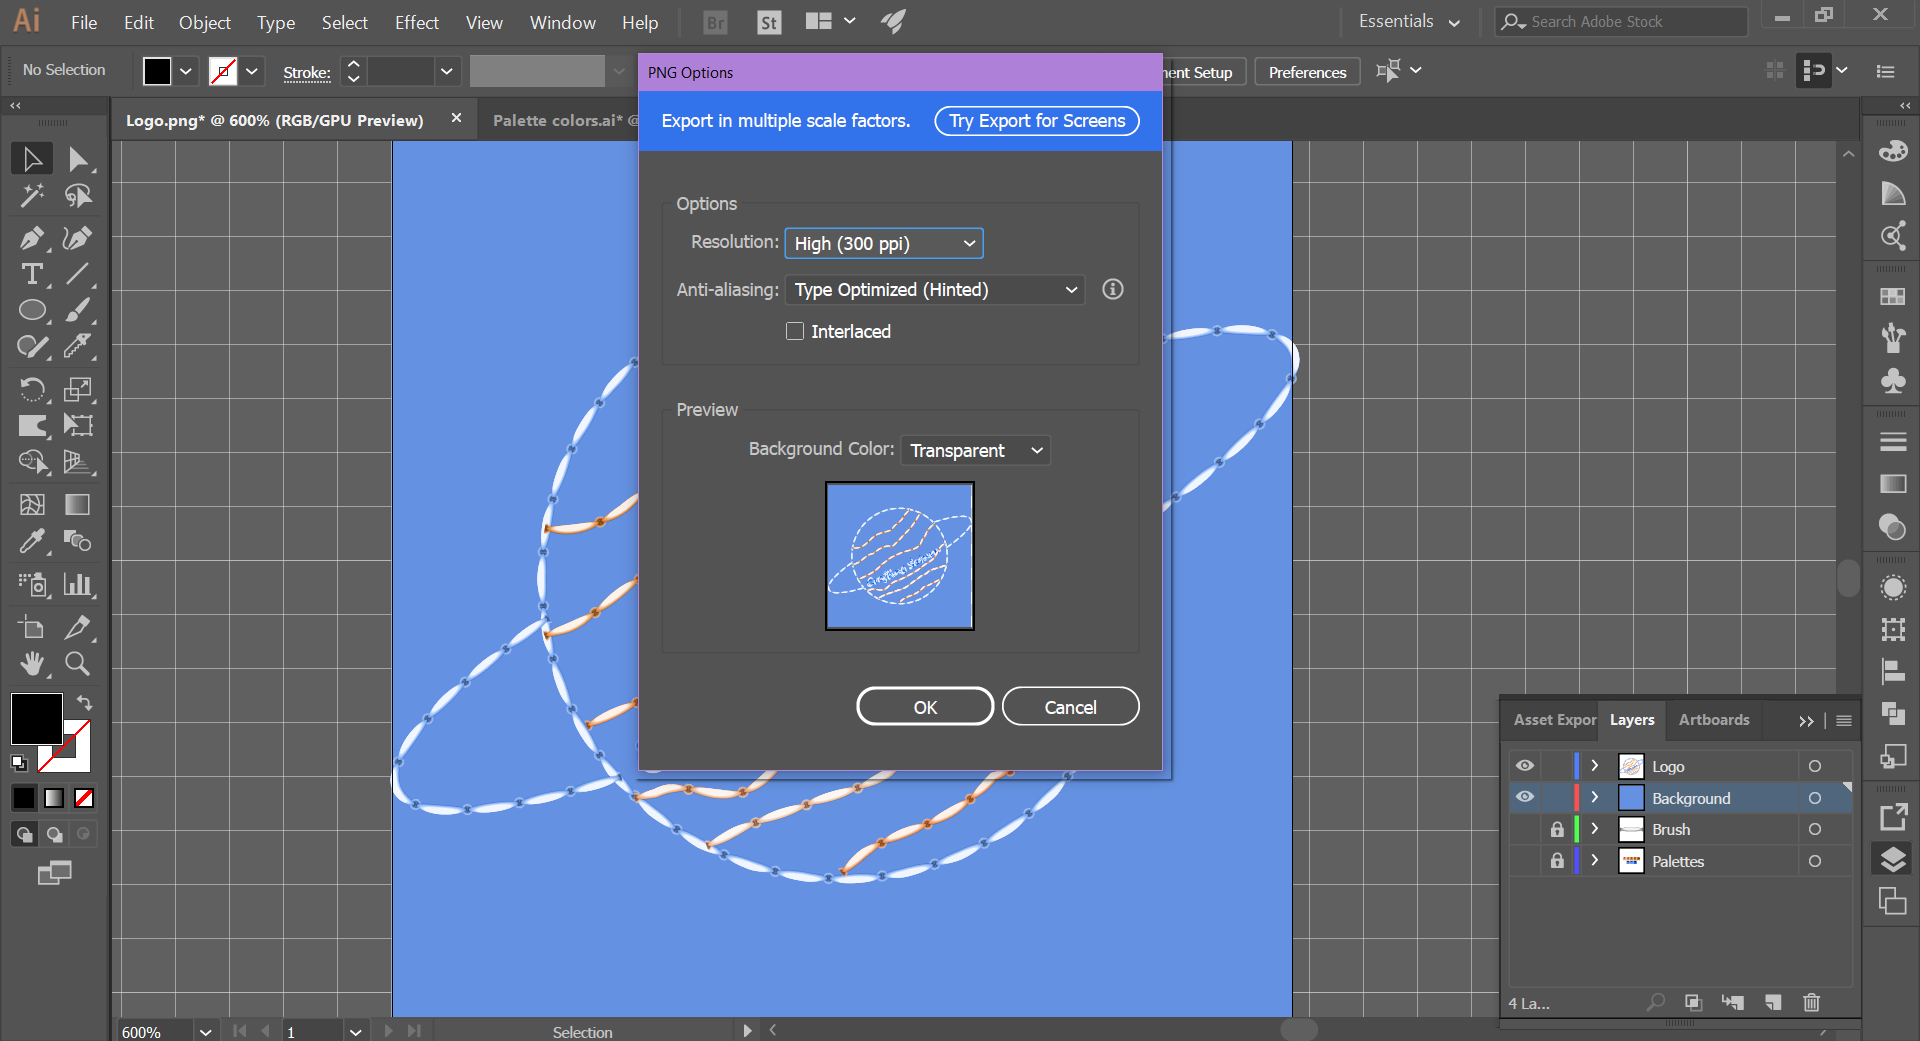This screenshot has height=1041, width=1920.
Task: Delete selection with Layers trash icon
Action: [x=1811, y=1002]
